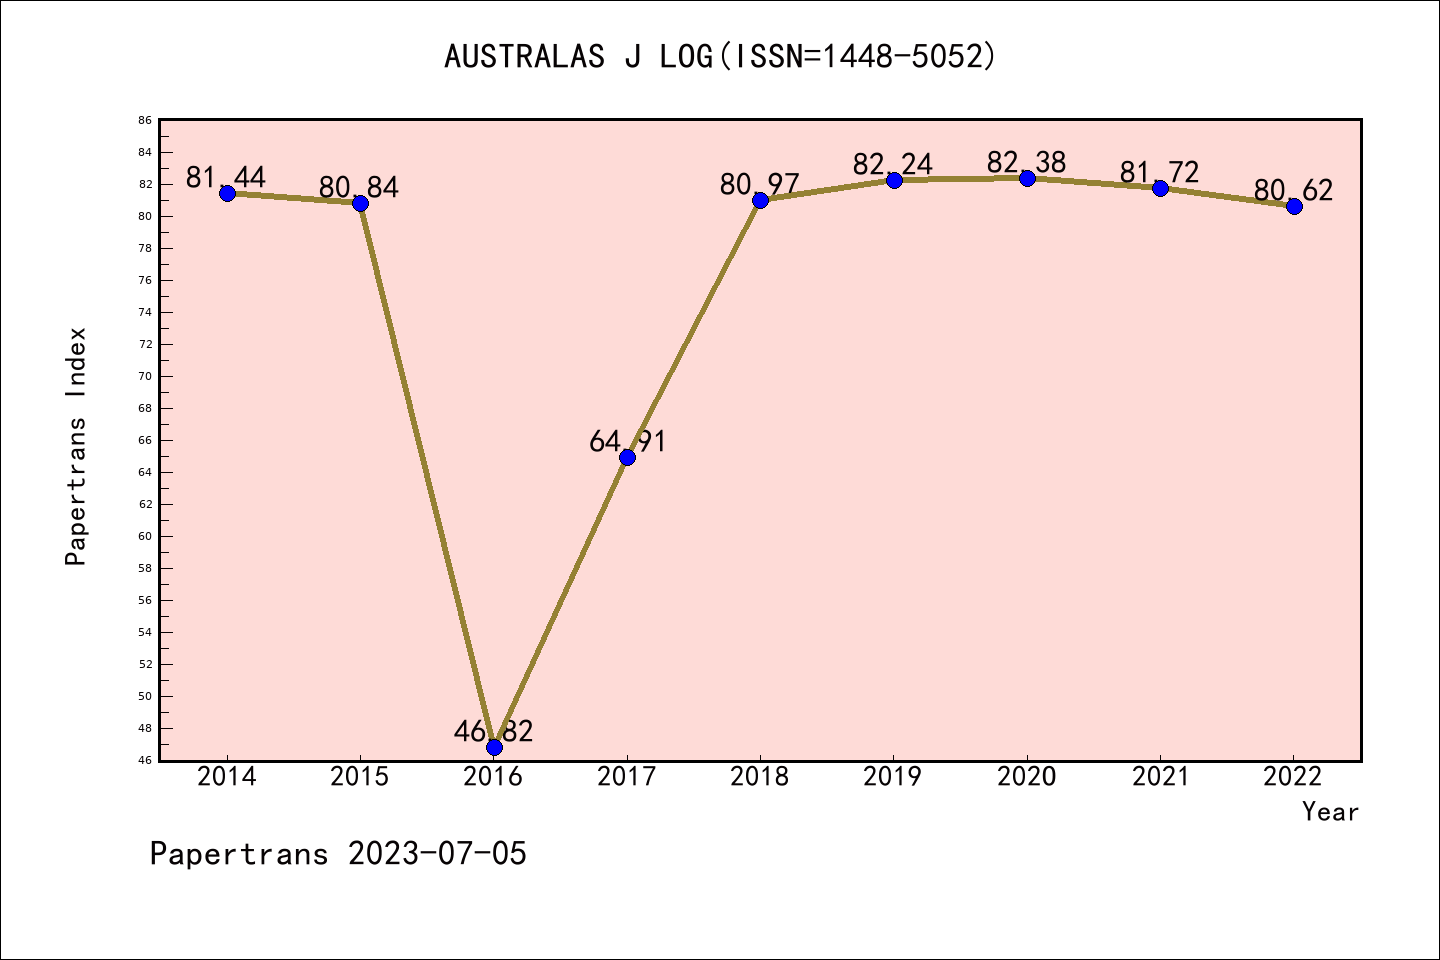
Task: Click the 56 y-axis tick label
Action: (x=145, y=600)
